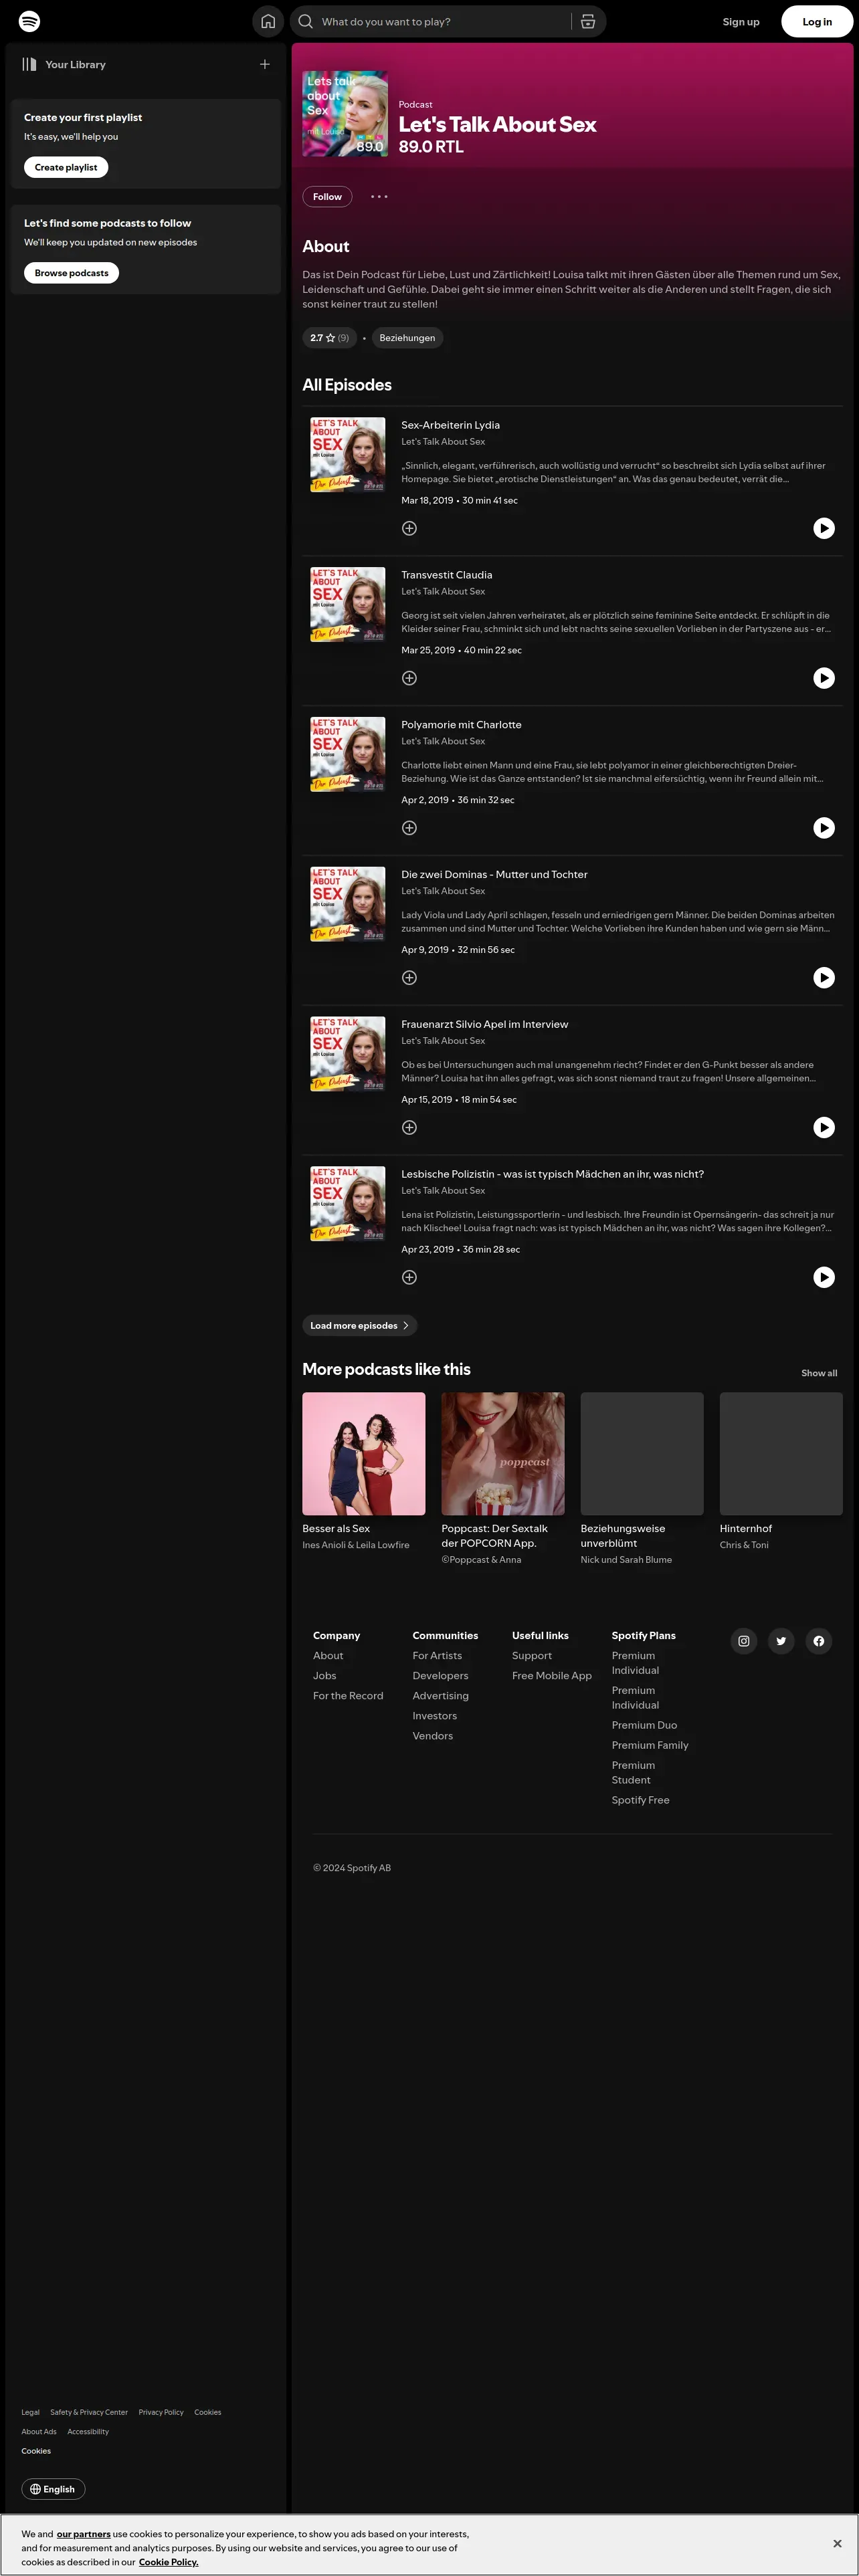Open the Let's Talk About Sex cover image
859x2576 pixels.
[x=345, y=114]
